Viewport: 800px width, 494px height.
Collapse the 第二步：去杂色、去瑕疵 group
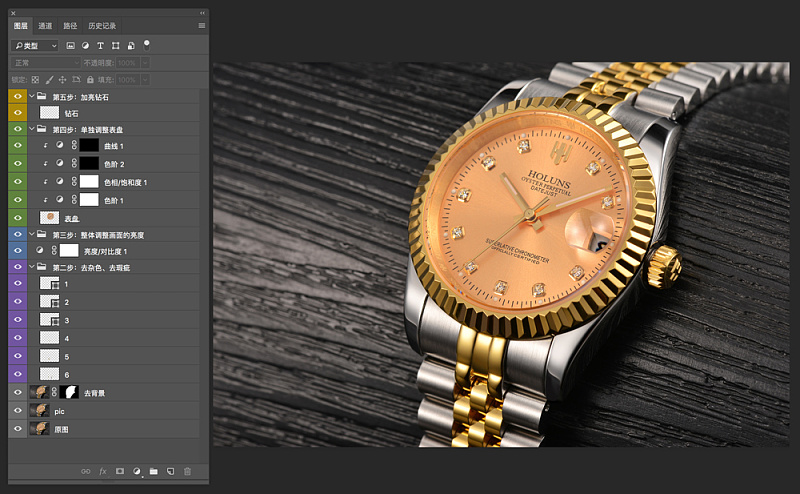[x=32, y=267]
